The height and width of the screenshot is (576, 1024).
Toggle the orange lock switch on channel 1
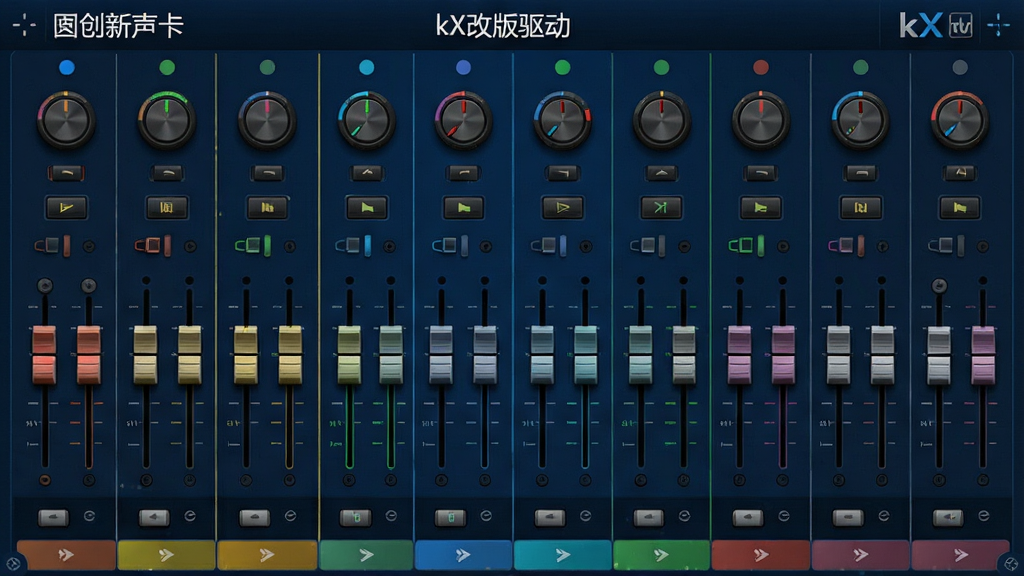53,246
